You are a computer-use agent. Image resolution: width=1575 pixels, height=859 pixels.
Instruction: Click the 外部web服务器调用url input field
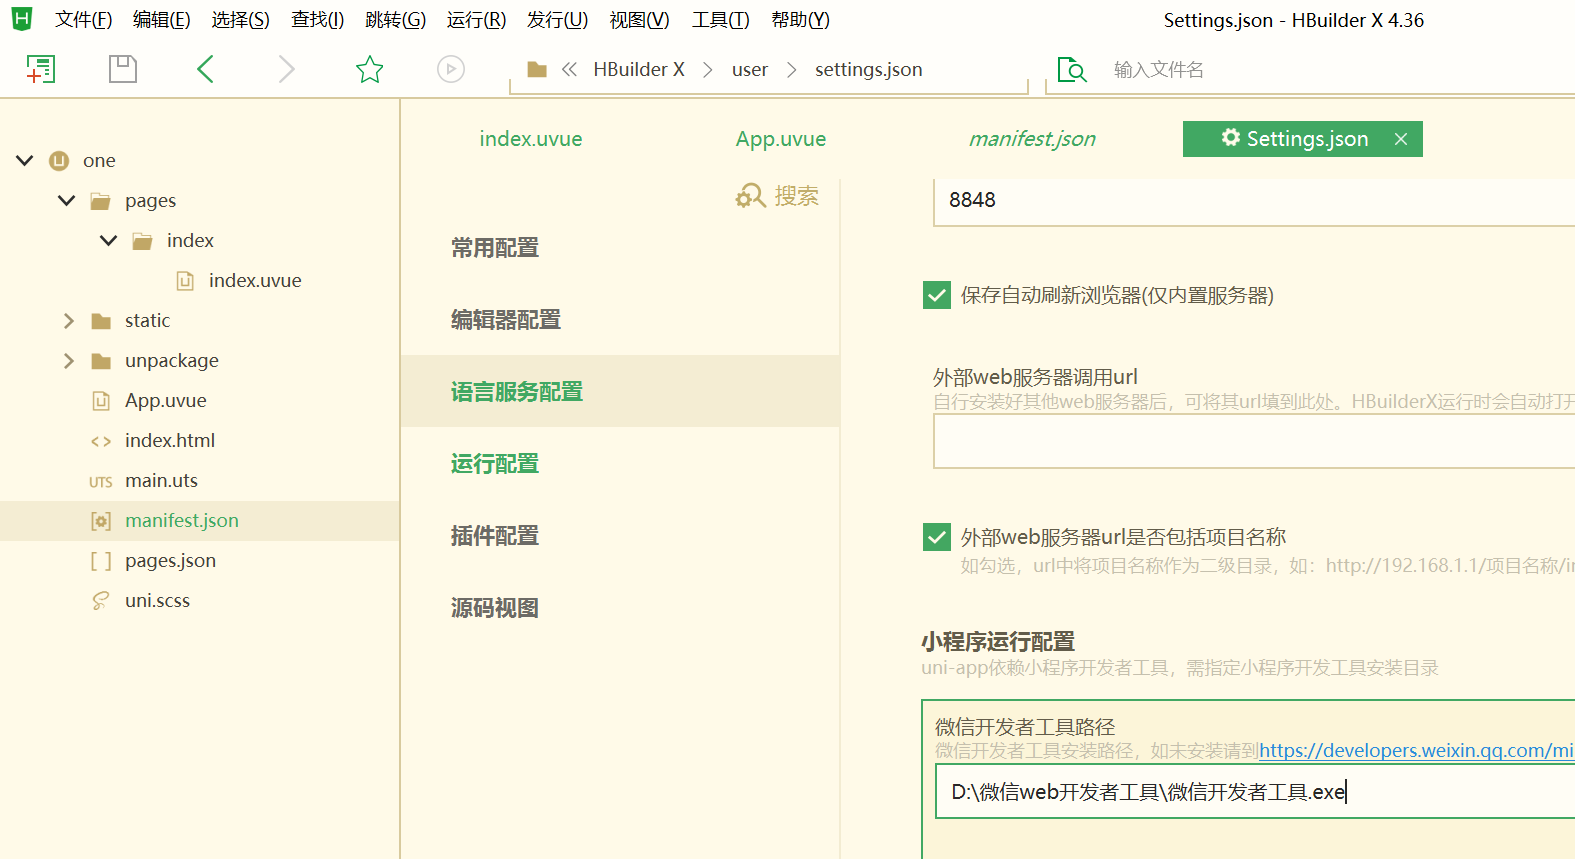pyautogui.click(x=1254, y=441)
